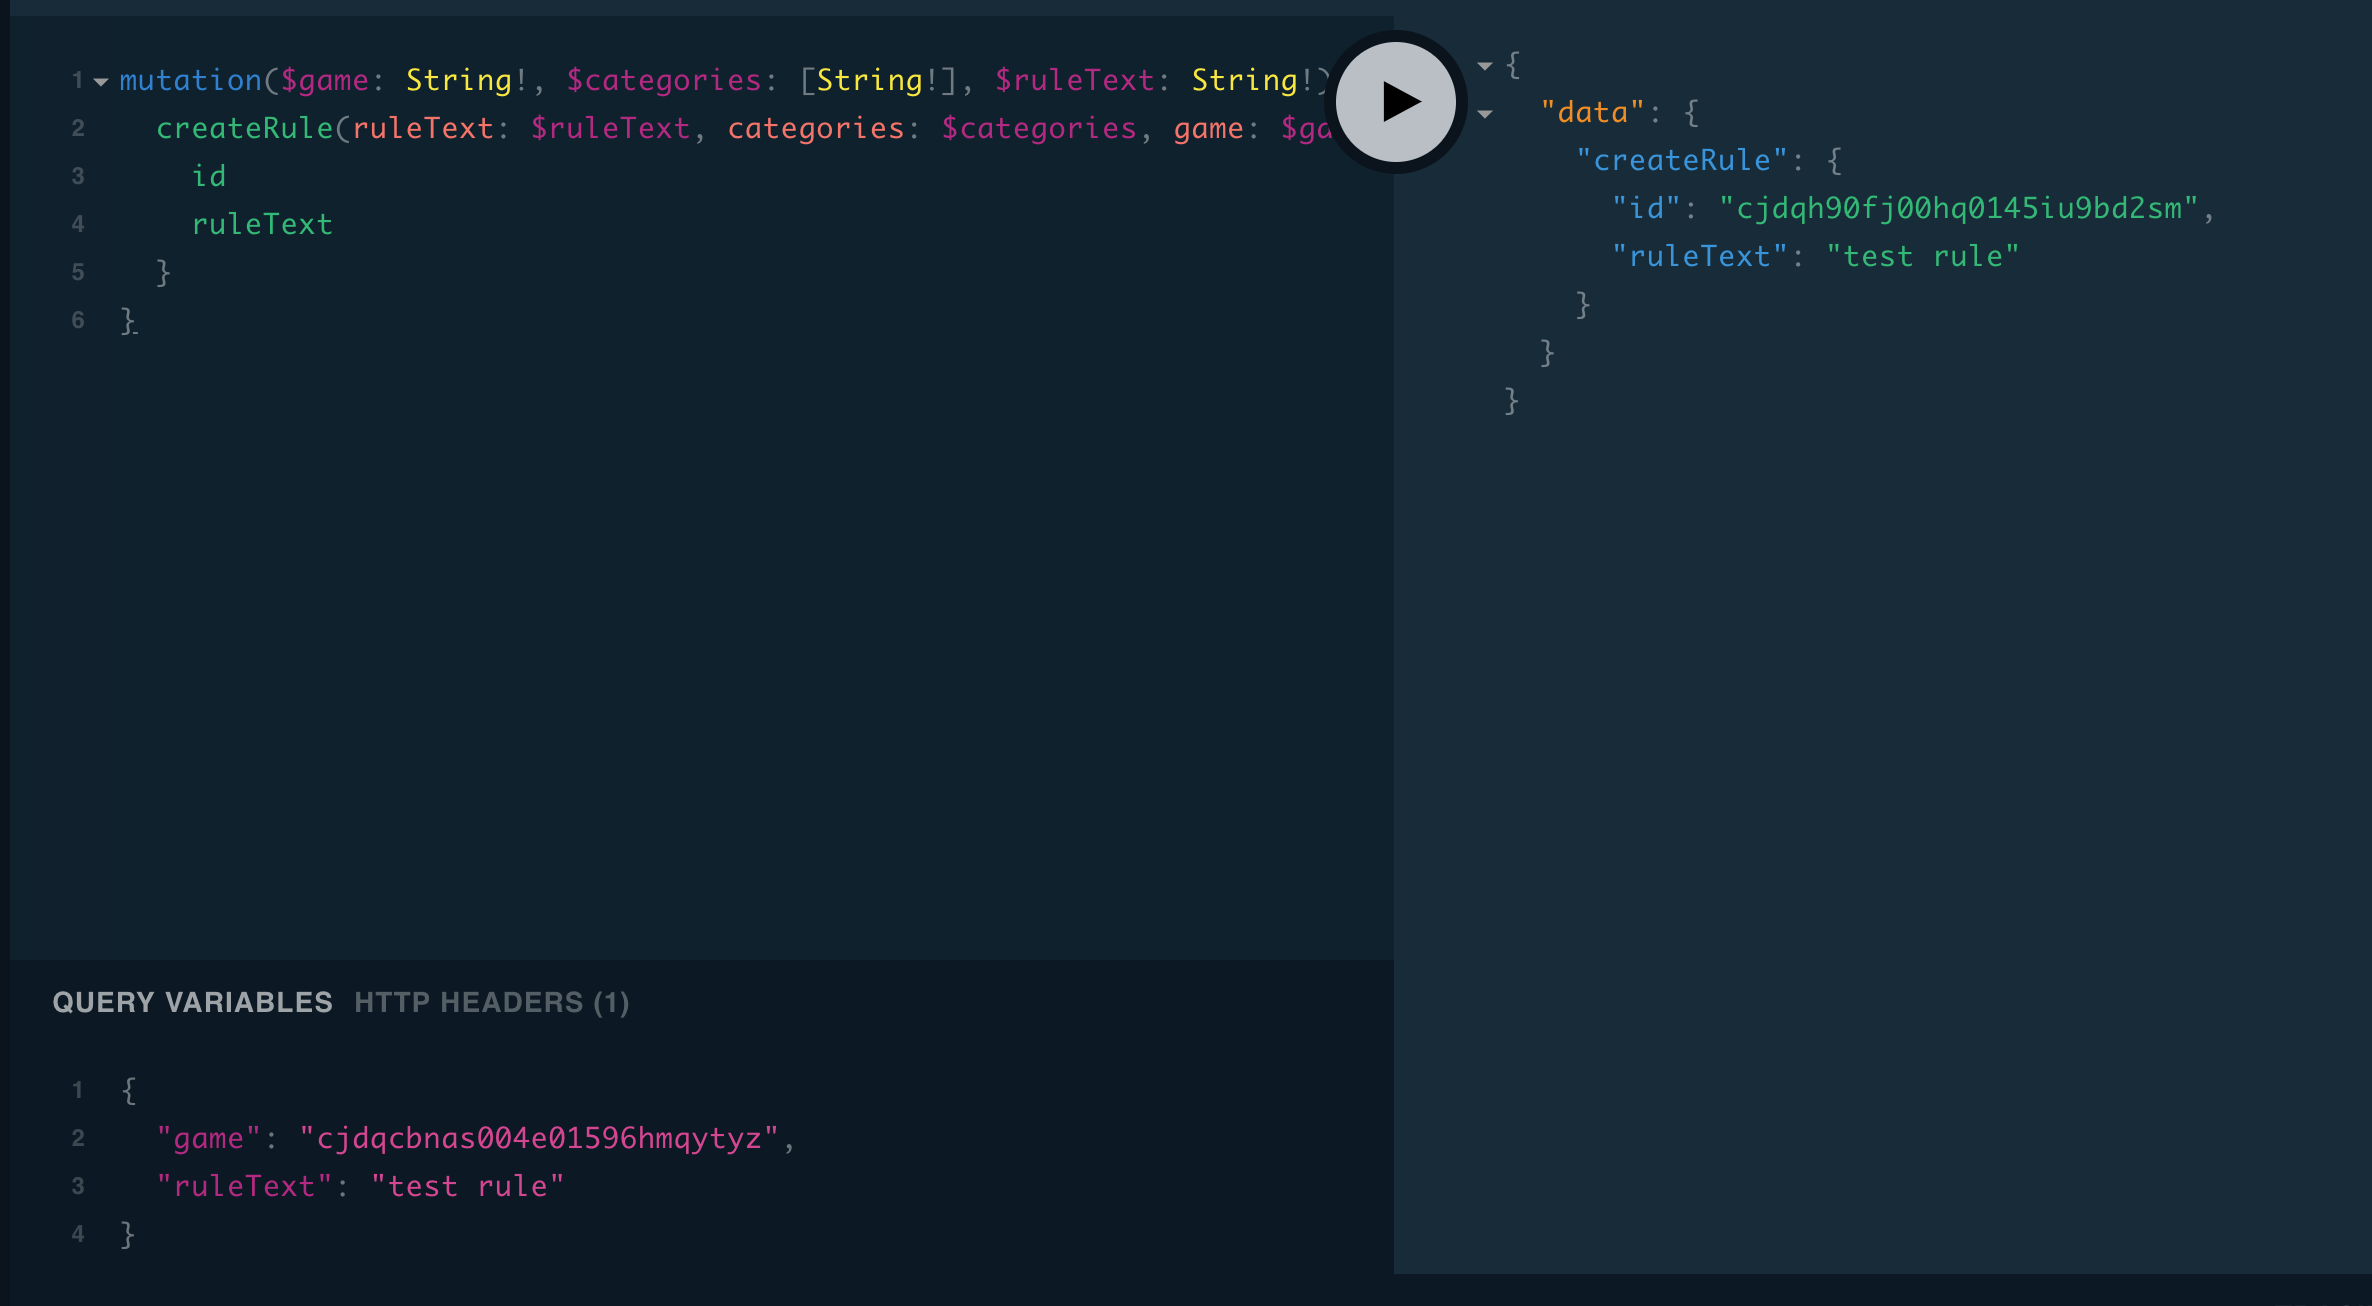Collapse the "data" object in the response
This screenshot has width=2372, height=1306.
(x=1483, y=113)
